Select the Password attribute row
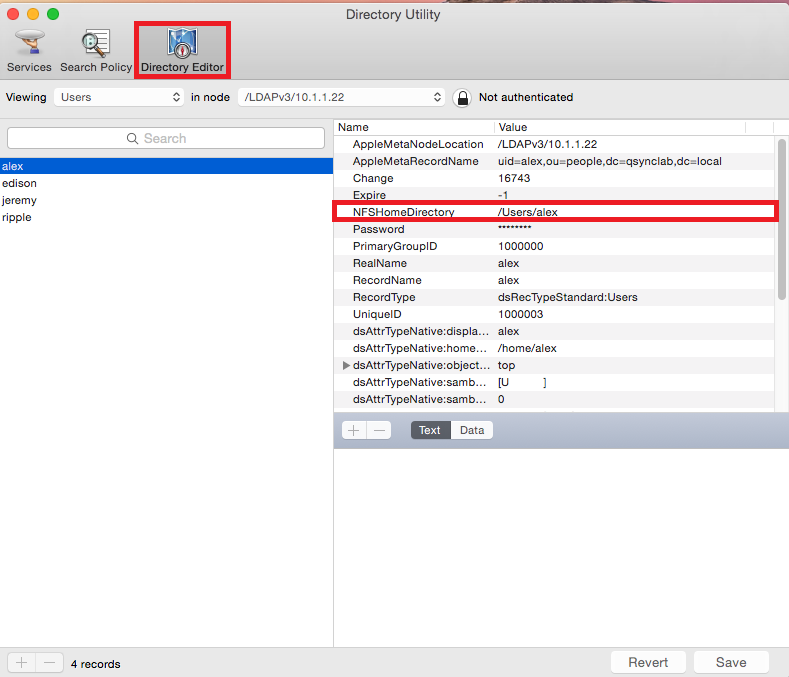 pos(554,230)
